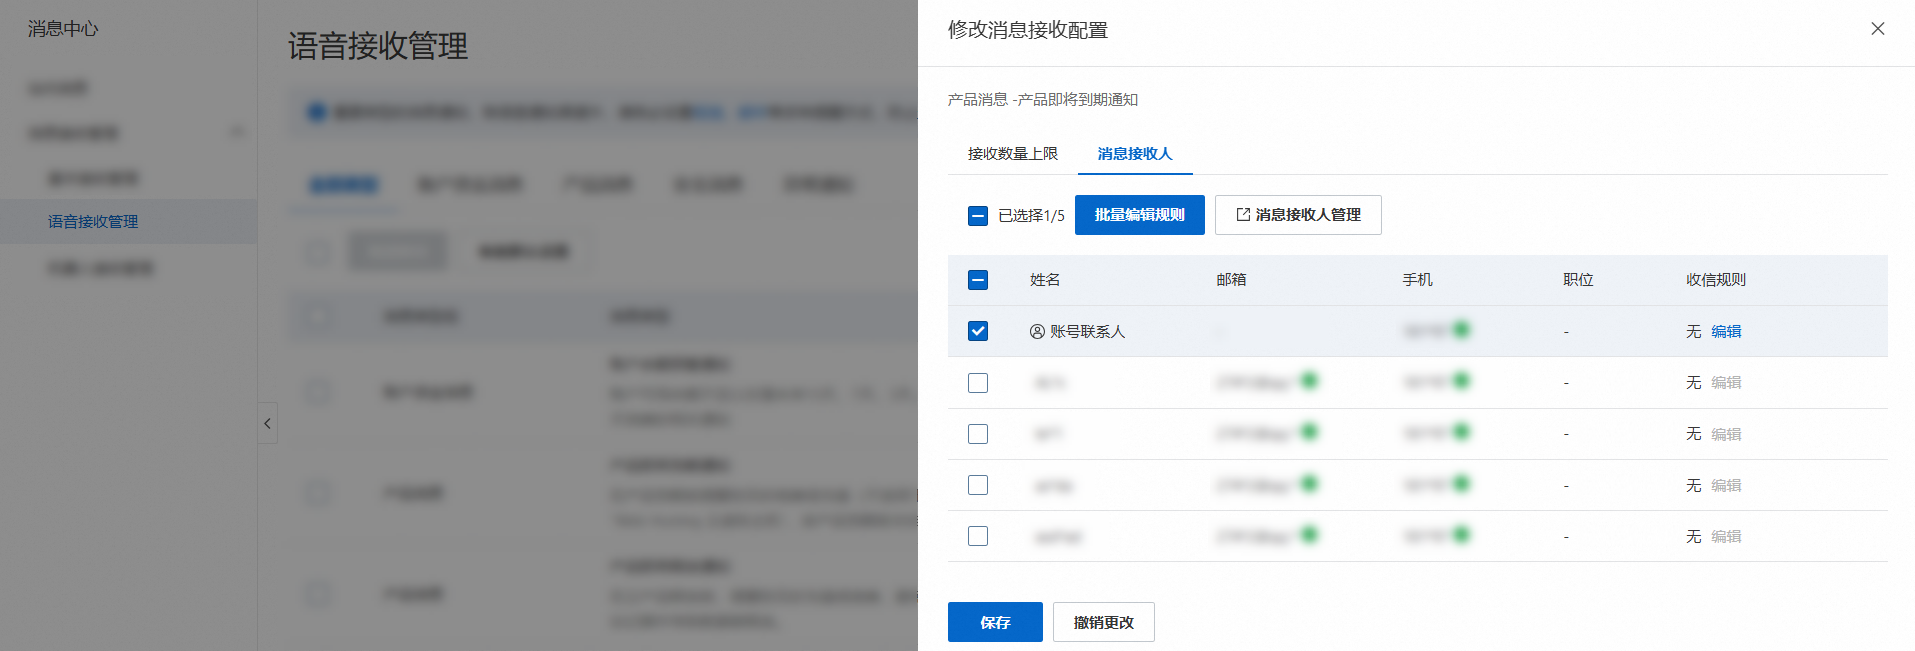Screen dimensions: 1915x651
Task: Save the configuration with 保存
Action: tap(995, 622)
